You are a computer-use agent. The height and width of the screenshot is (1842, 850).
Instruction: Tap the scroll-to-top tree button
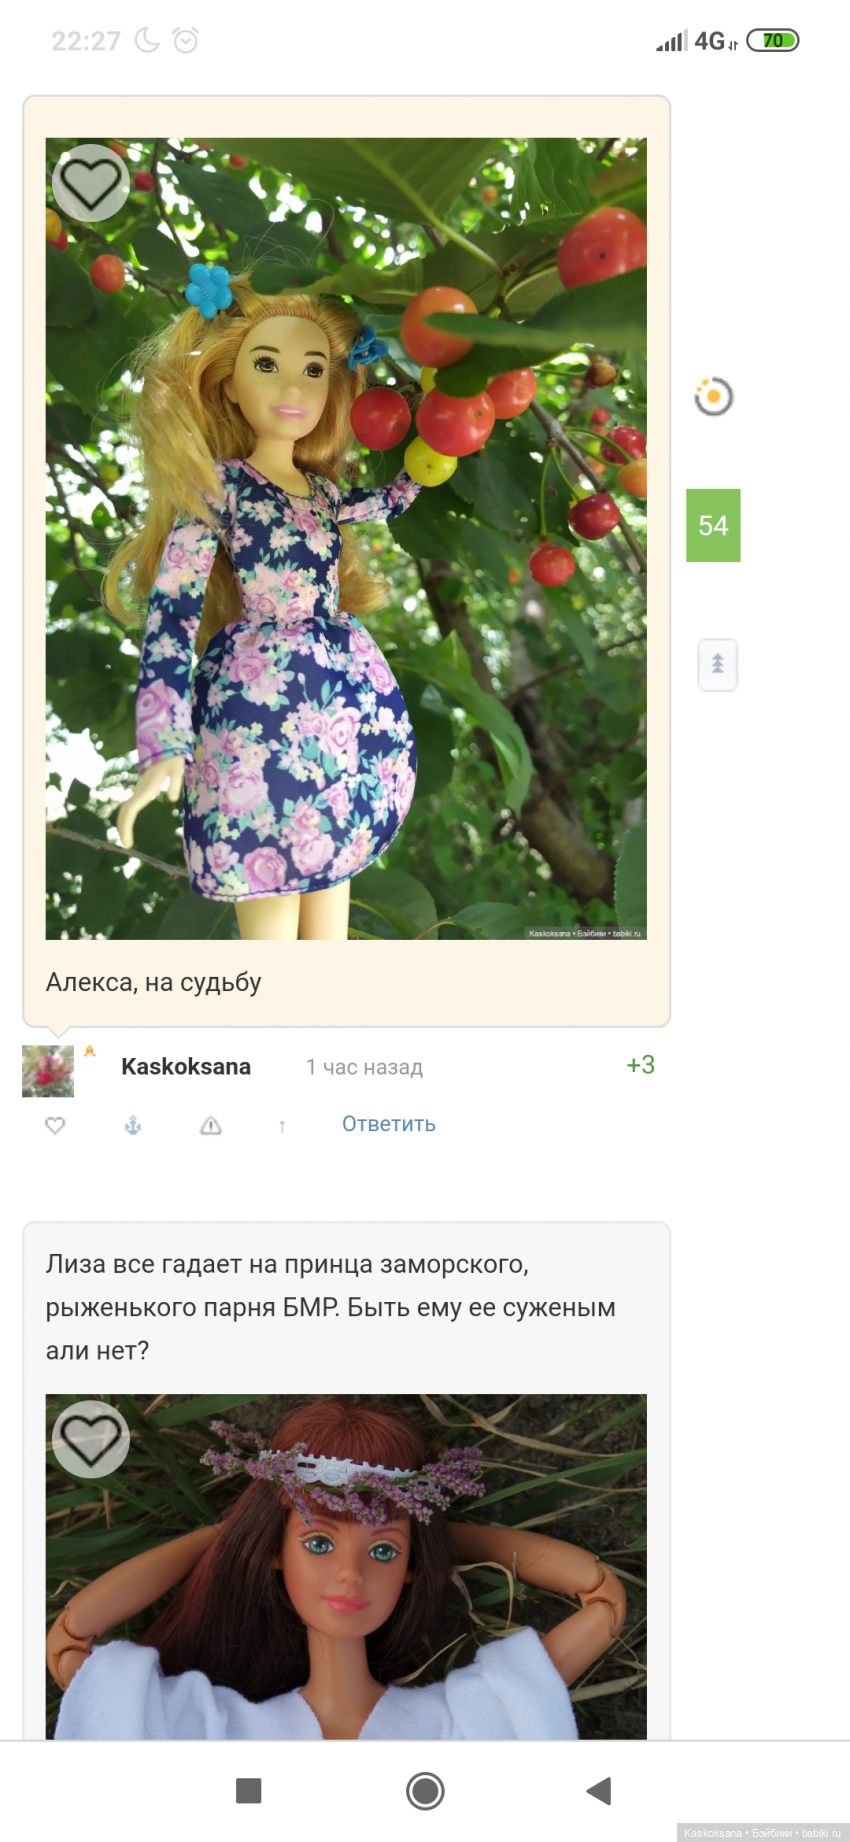coord(717,664)
